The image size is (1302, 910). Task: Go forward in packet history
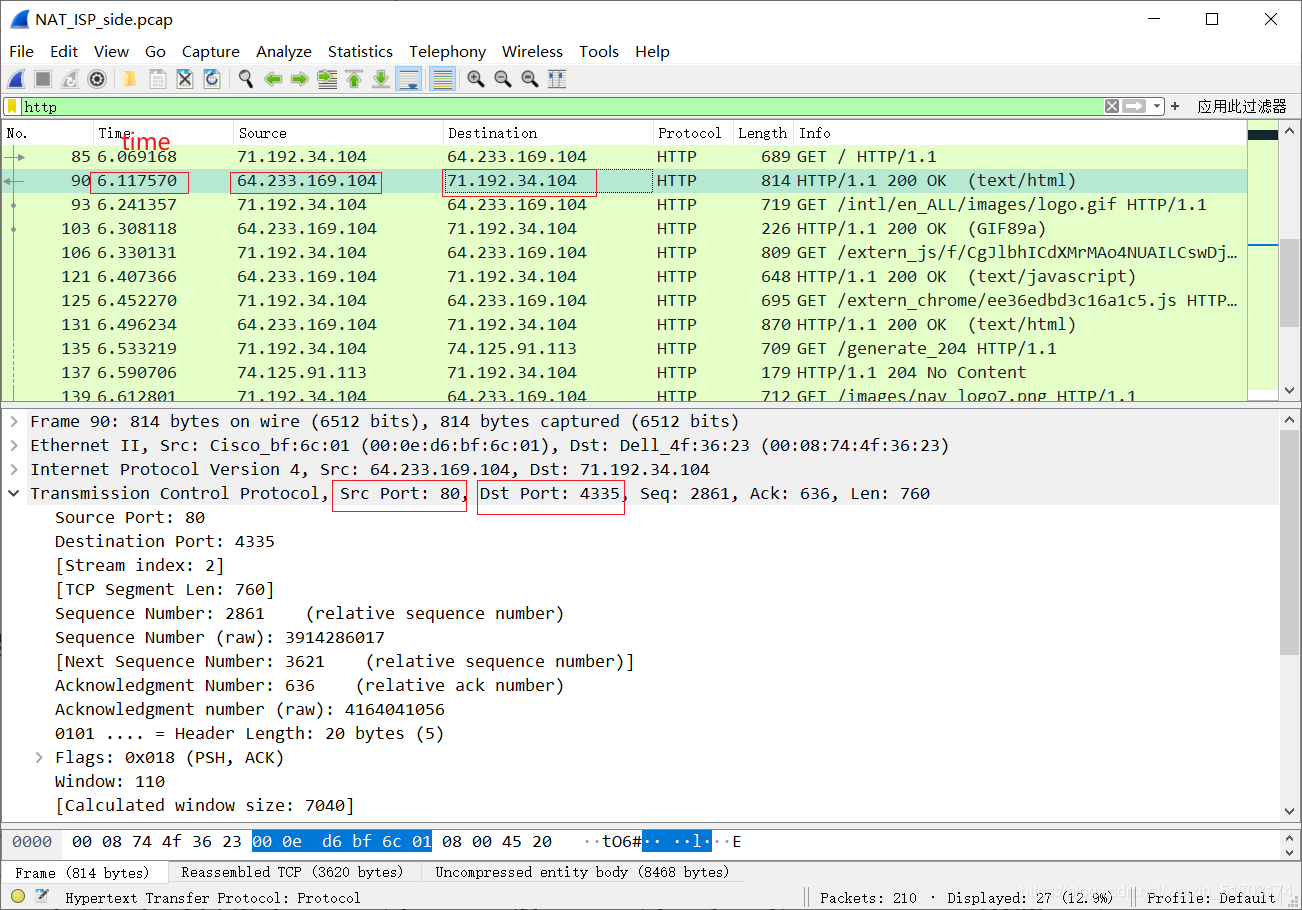299,79
